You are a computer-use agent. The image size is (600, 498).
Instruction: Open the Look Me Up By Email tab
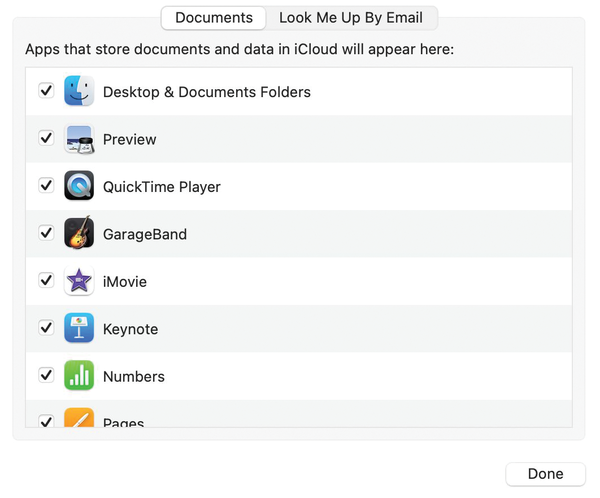tap(351, 18)
